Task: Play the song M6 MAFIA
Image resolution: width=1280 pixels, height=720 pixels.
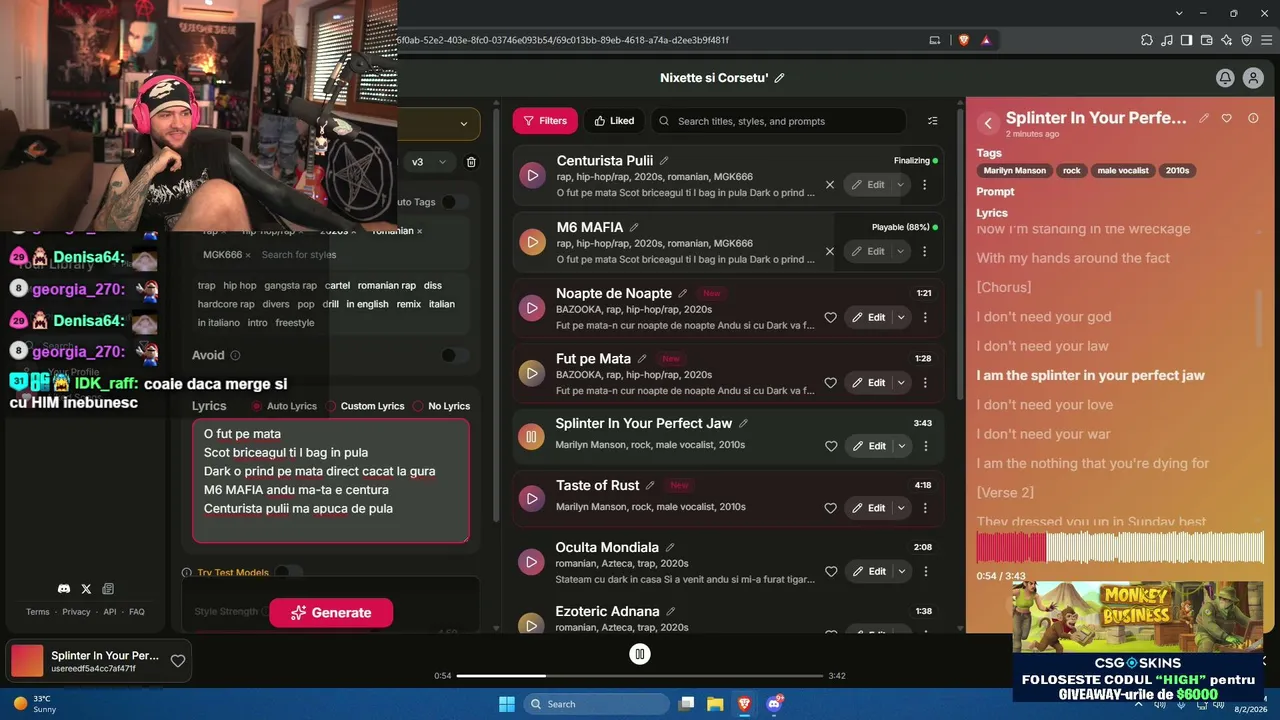Action: point(532,242)
